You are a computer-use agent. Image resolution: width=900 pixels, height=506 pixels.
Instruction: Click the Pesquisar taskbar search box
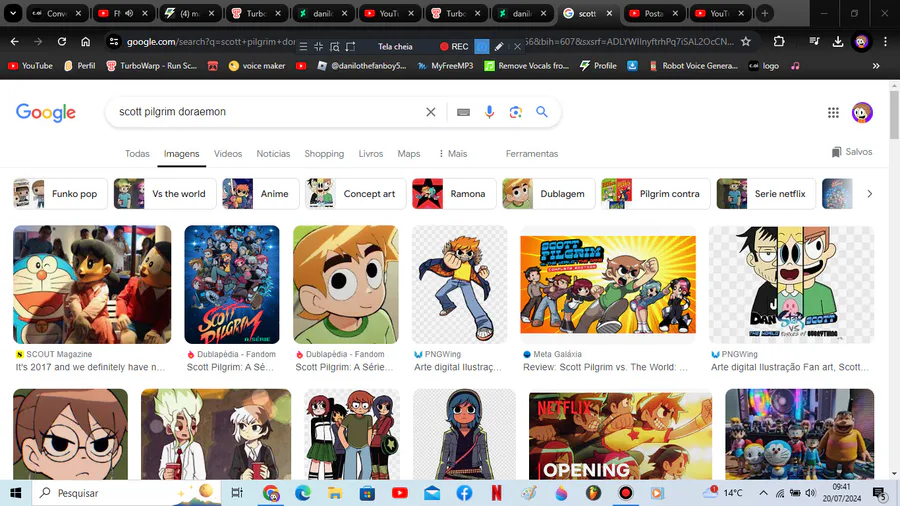pos(126,493)
